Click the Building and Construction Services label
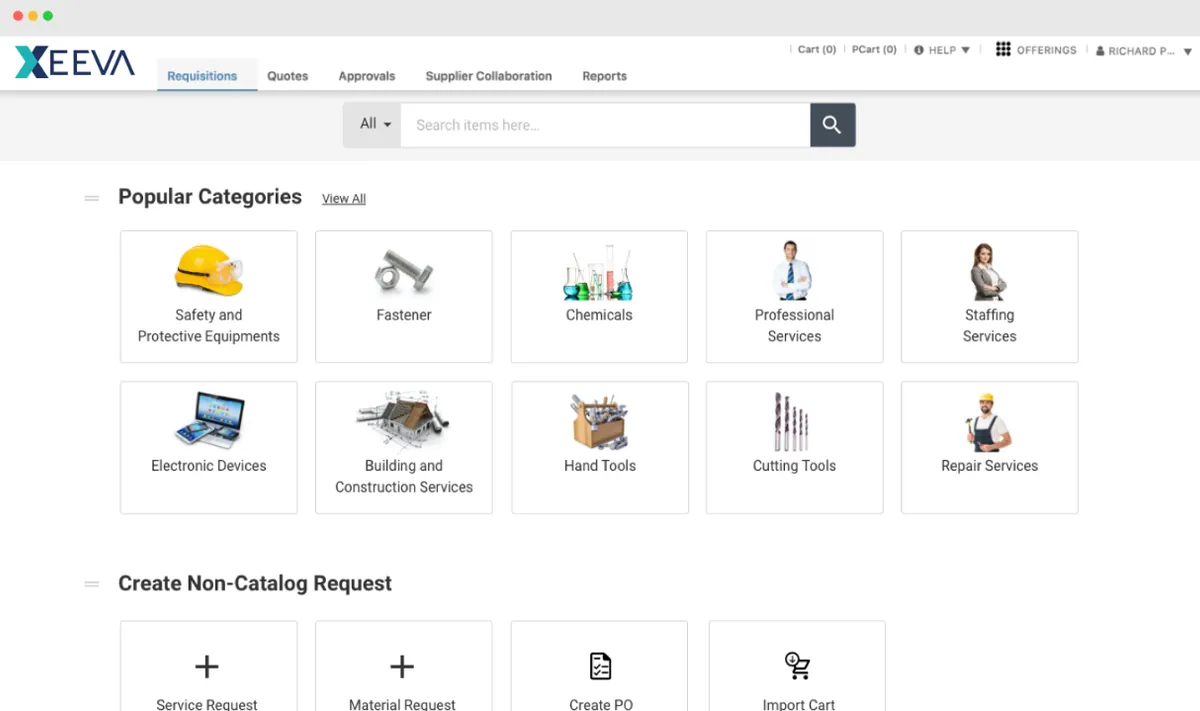Viewport: 1200px width, 711px height. [x=404, y=477]
